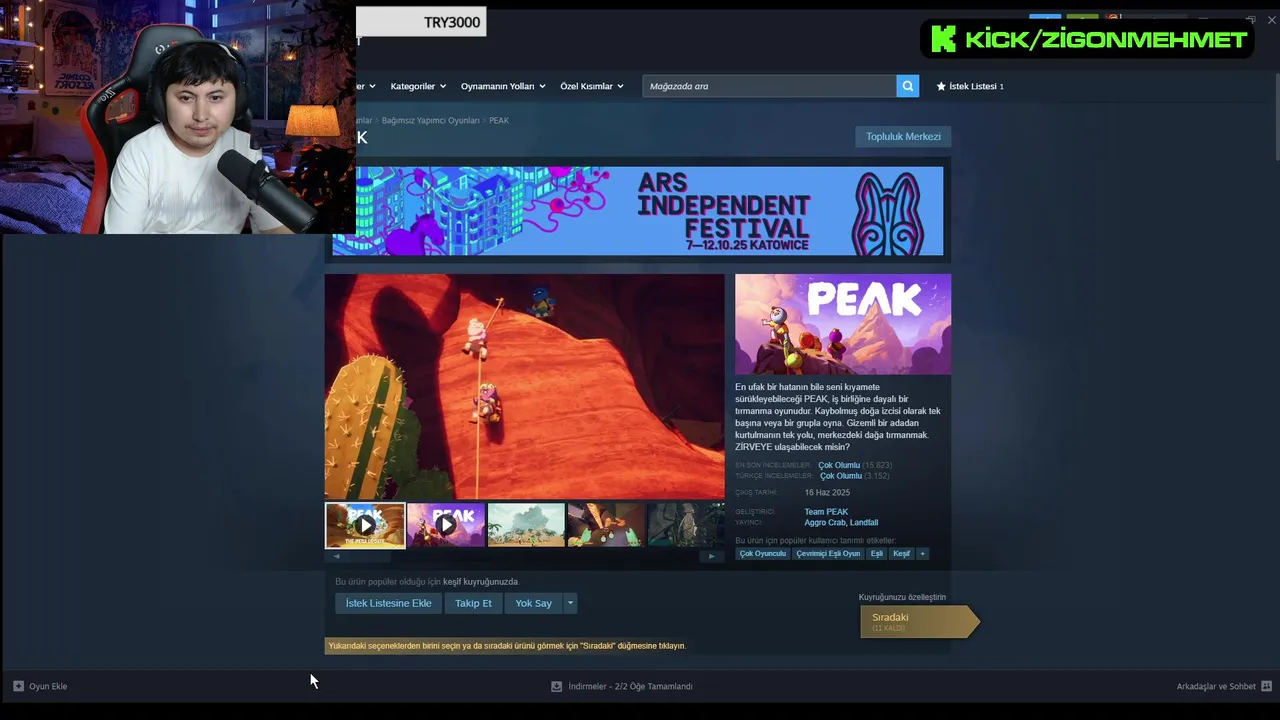Click the thumbnail strip left arrow
Viewport: 1280px width, 720px height.
336,557
